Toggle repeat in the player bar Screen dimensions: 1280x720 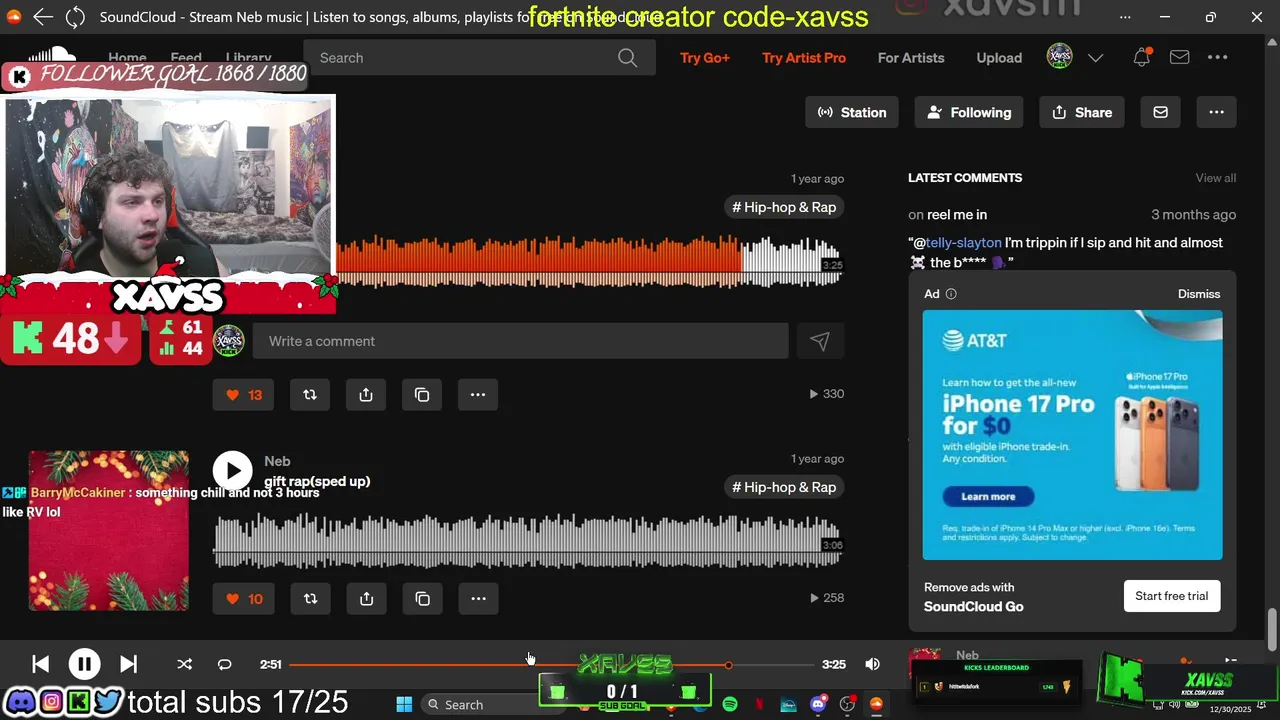click(224, 664)
